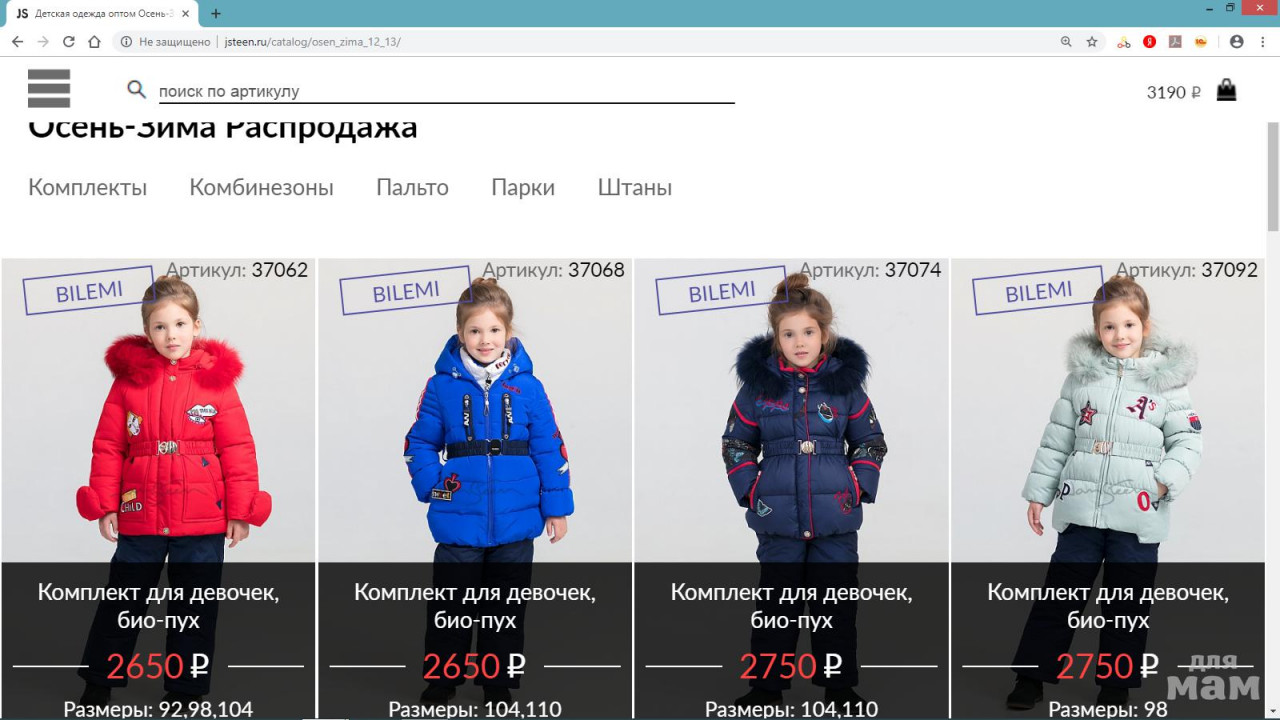
Task: Reload the page with refresh icon
Action: point(69,42)
